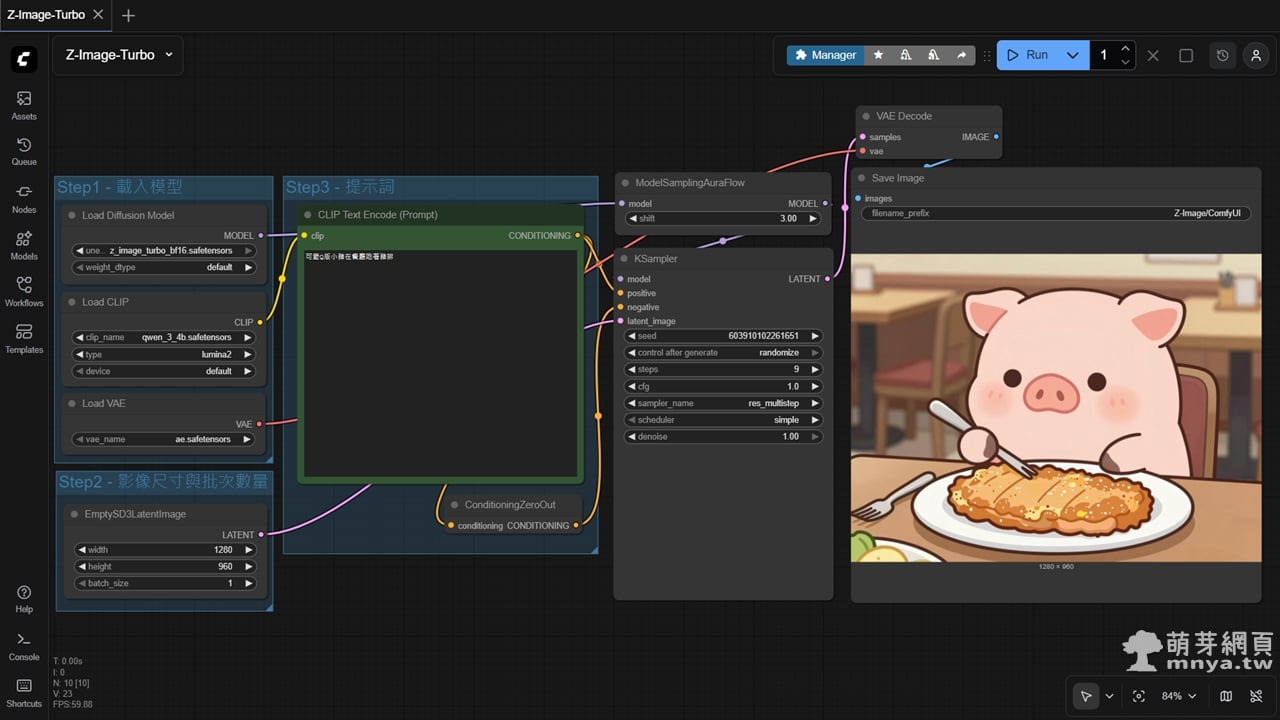Open the Models sidebar panel
The width and height of the screenshot is (1280, 720).
coord(24,245)
